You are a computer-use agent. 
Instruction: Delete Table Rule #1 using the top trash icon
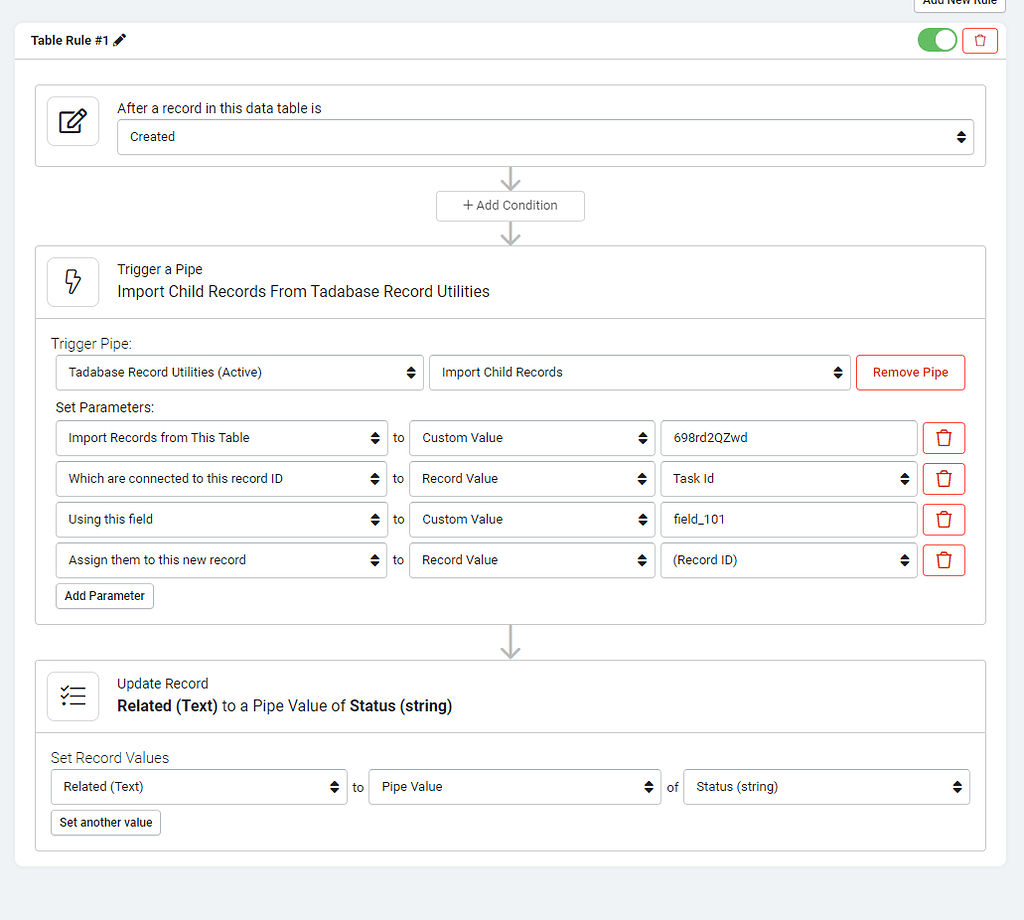click(x=979, y=40)
